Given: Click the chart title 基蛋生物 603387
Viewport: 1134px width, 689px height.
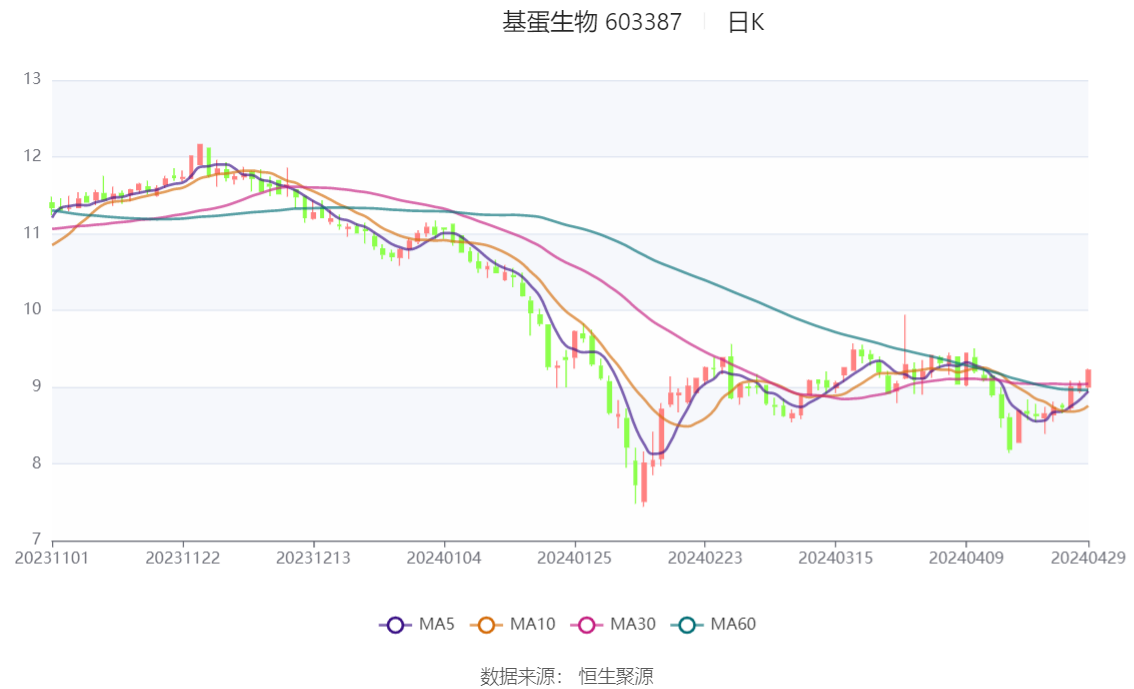Looking at the screenshot, I should coord(592,22).
